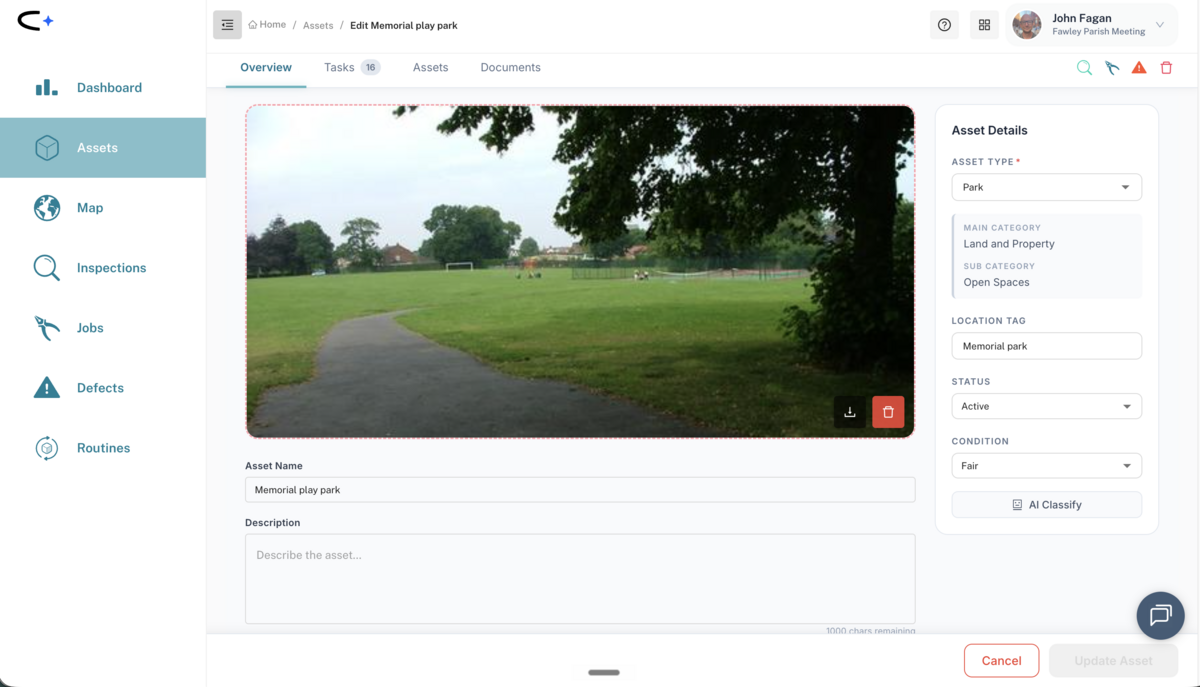Click the Asset Name input field
The width and height of the screenshot is (1200, 687).
pos(580,490)
